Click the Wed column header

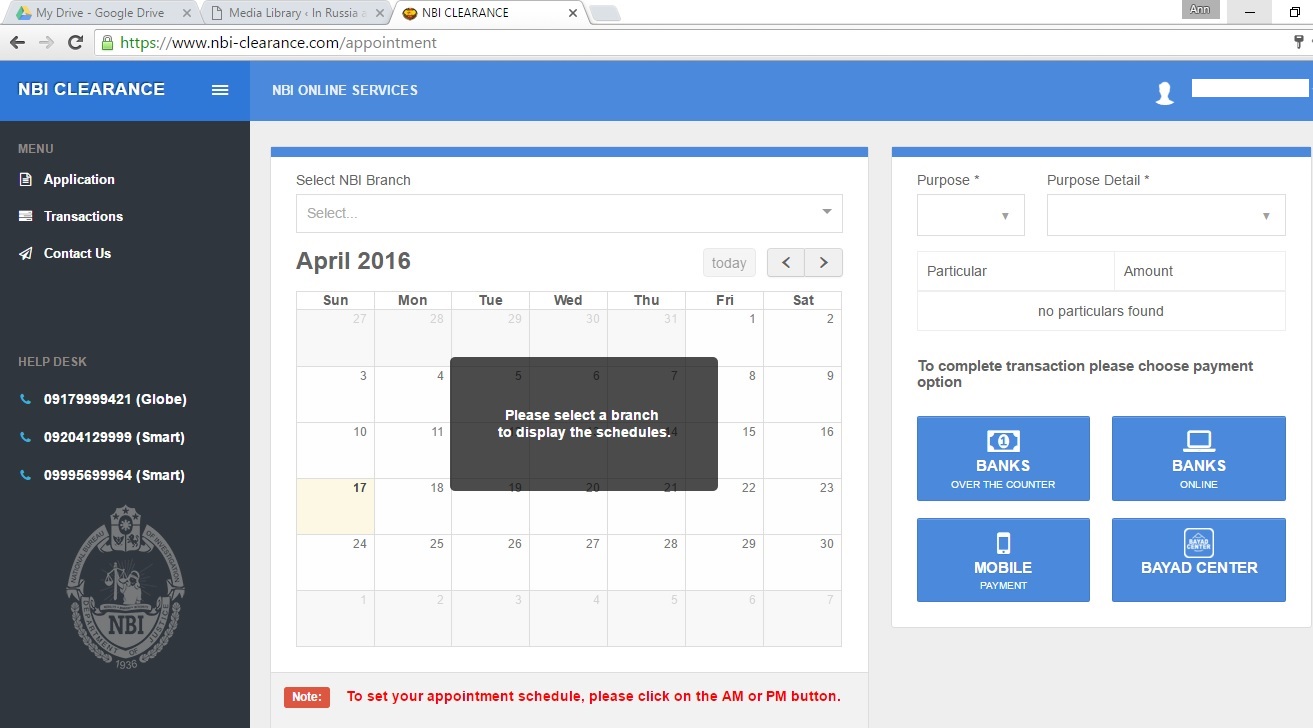[x=568, y=300]
